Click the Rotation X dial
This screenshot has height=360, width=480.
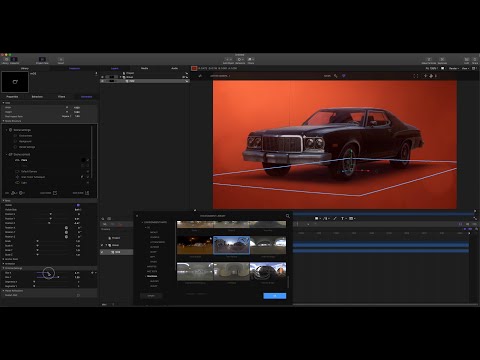(x=66, y=228)
